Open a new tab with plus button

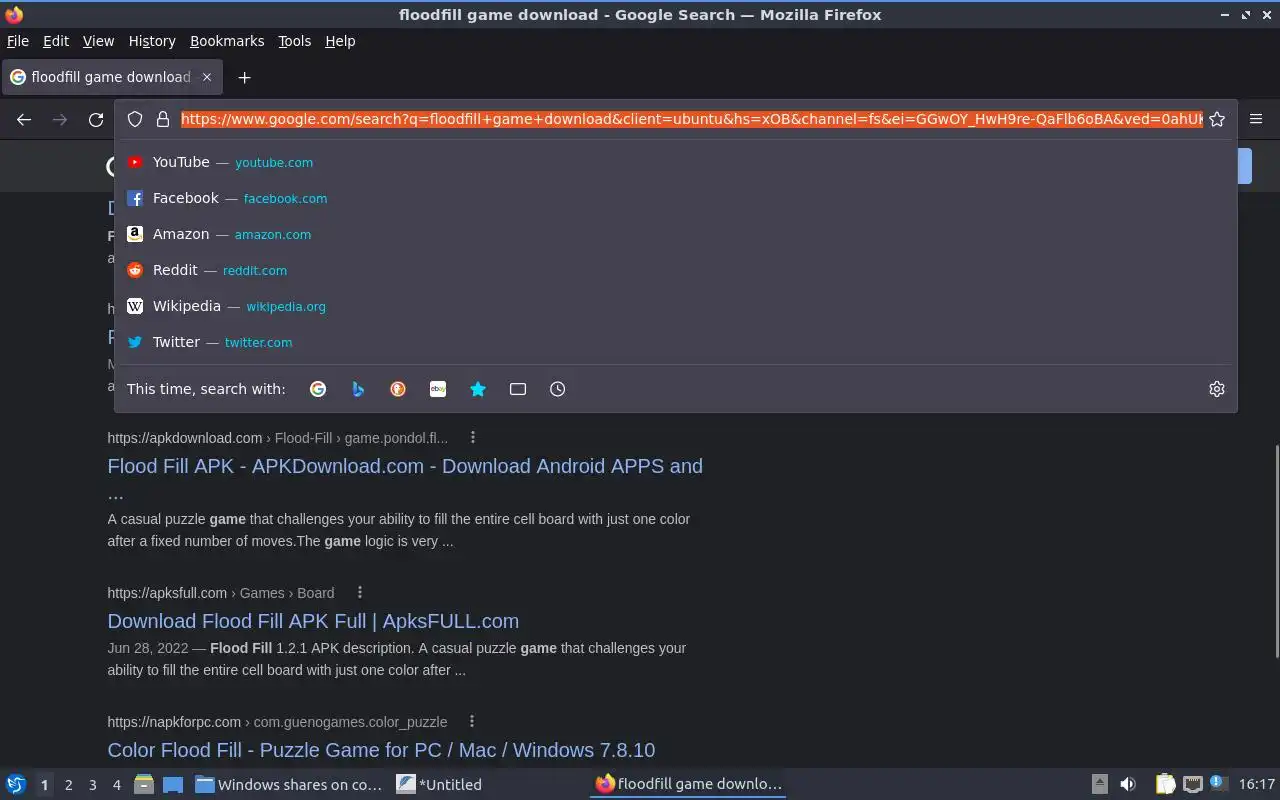[244, 77]
